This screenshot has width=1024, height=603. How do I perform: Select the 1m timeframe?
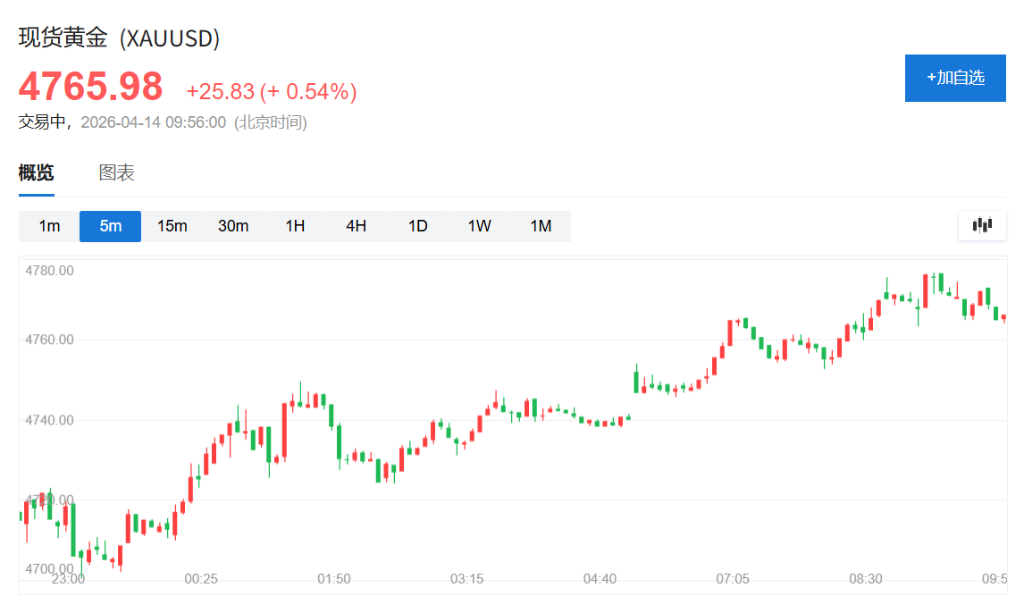[x=49, y=226]
